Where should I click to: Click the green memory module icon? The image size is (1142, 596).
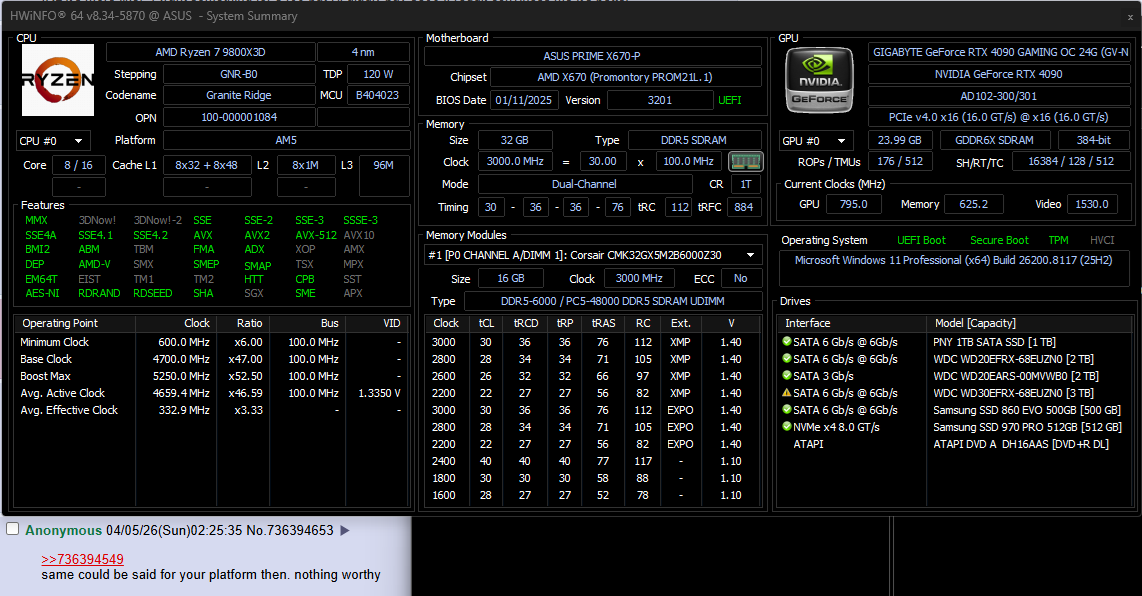[745, 162]
